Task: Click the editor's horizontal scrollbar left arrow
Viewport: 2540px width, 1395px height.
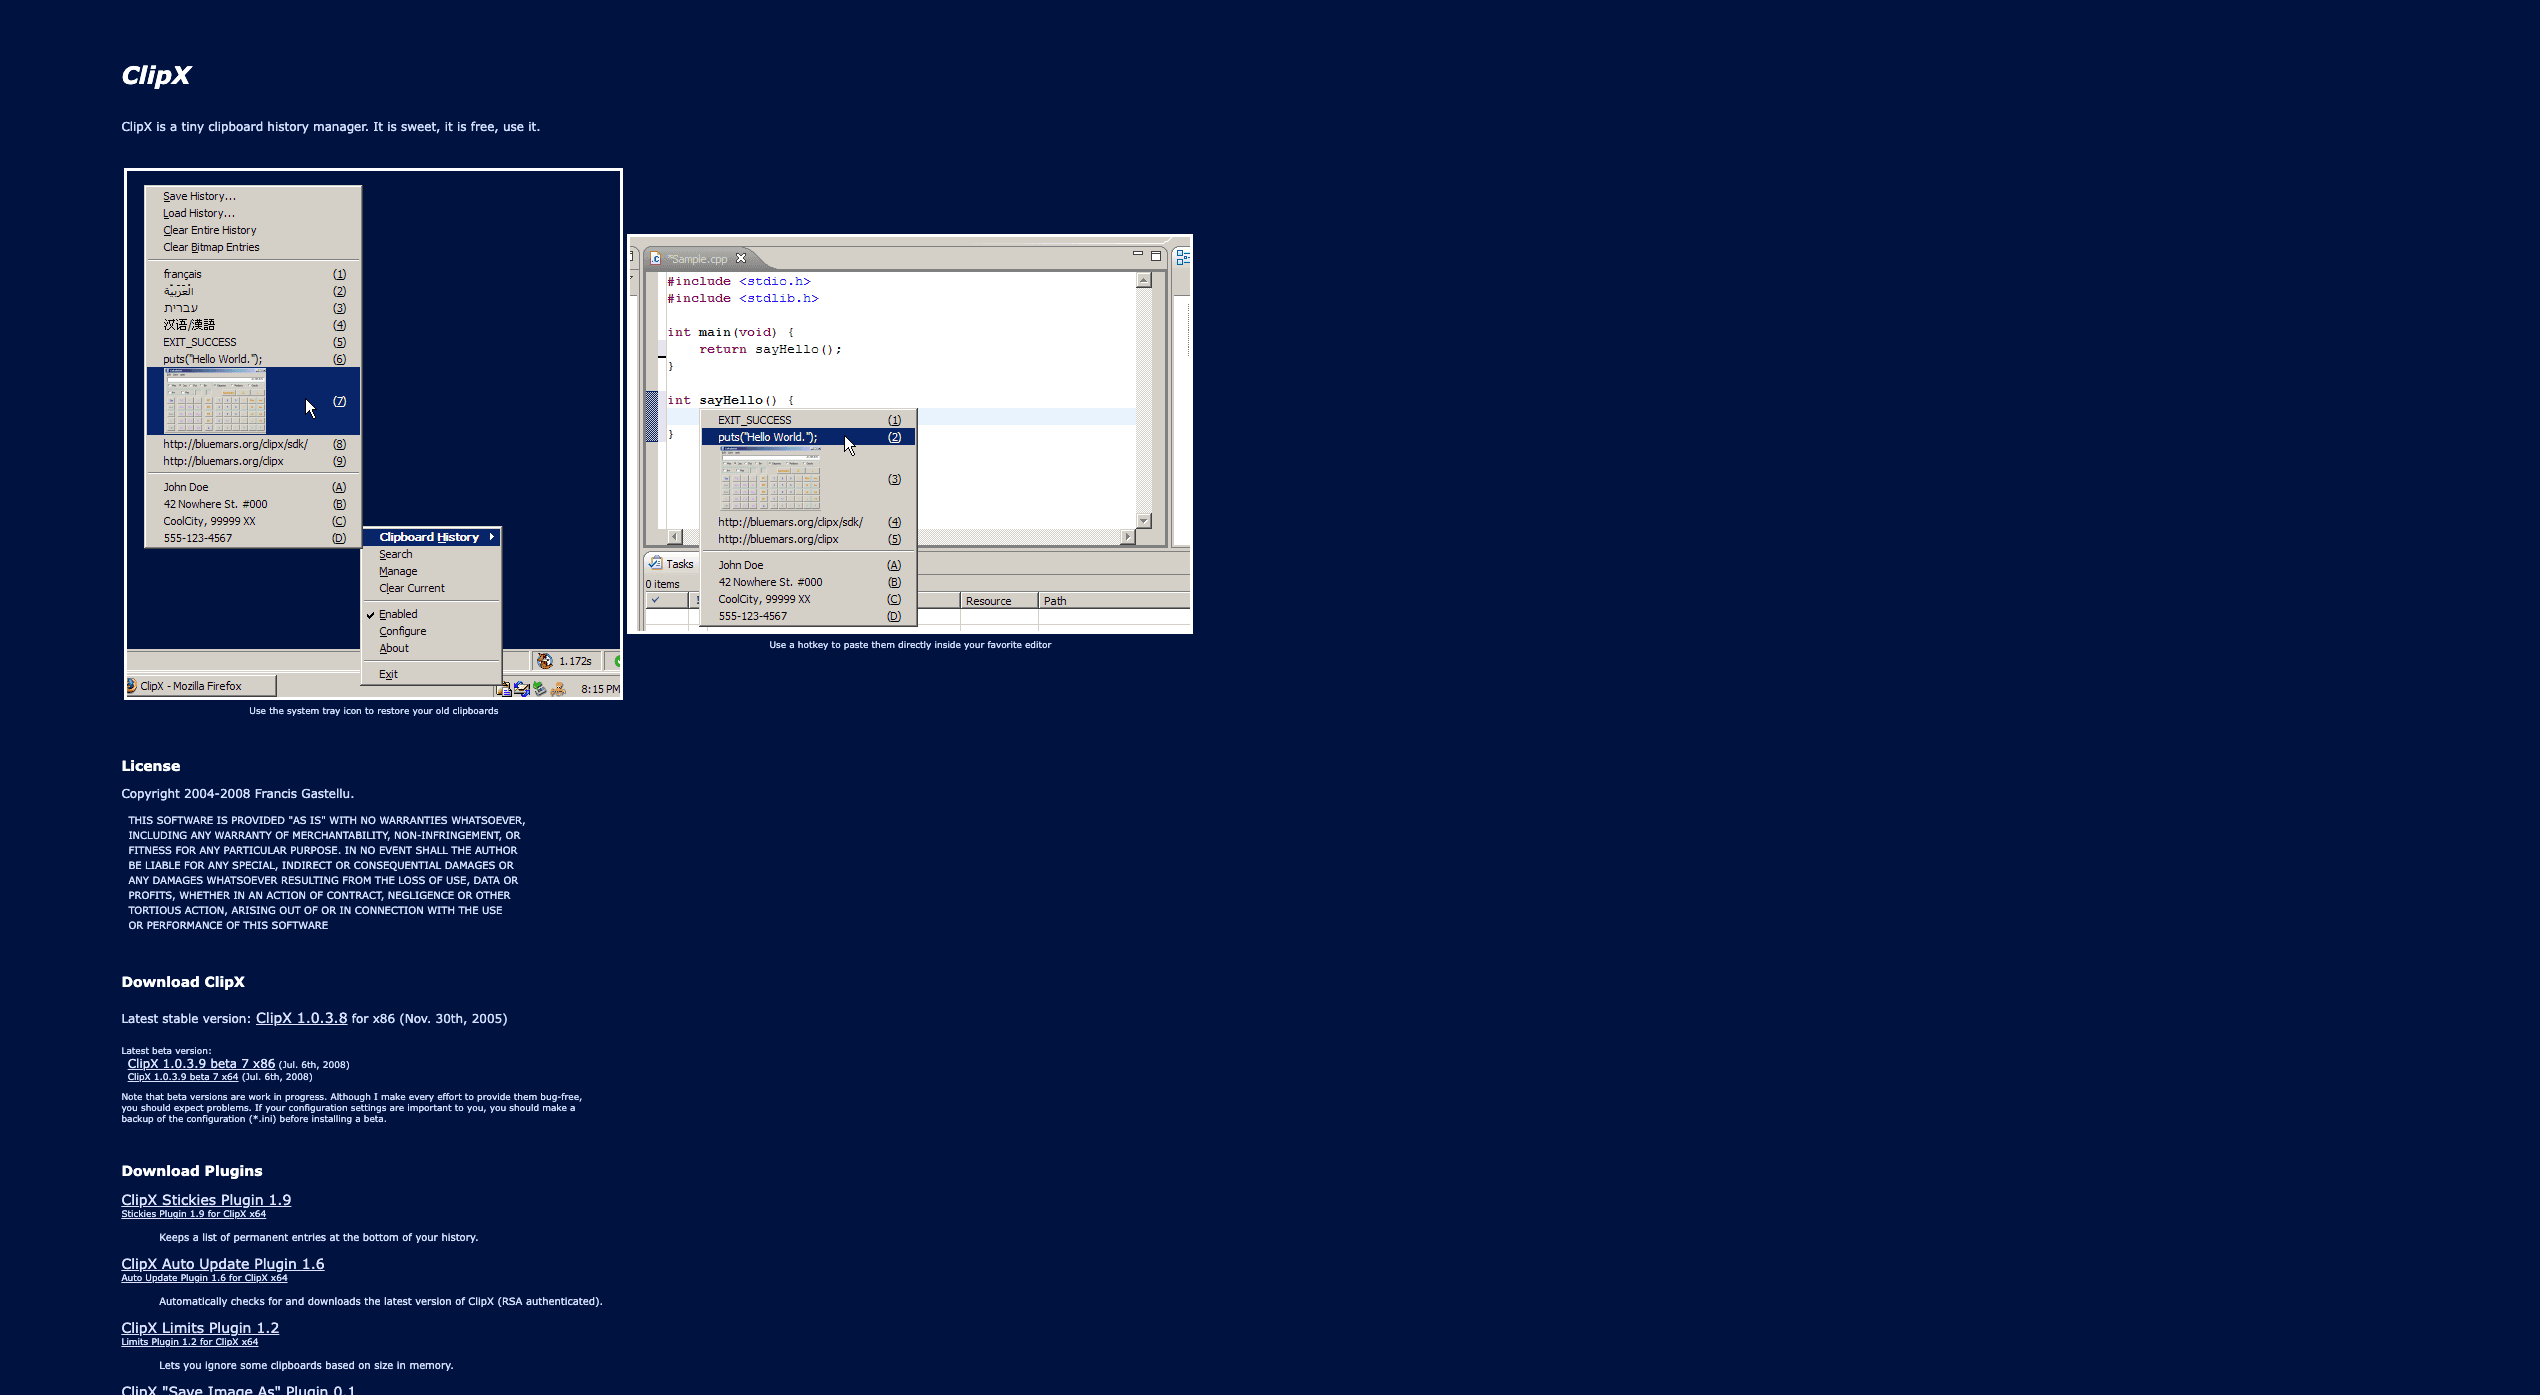Action: tap(674, 537)
